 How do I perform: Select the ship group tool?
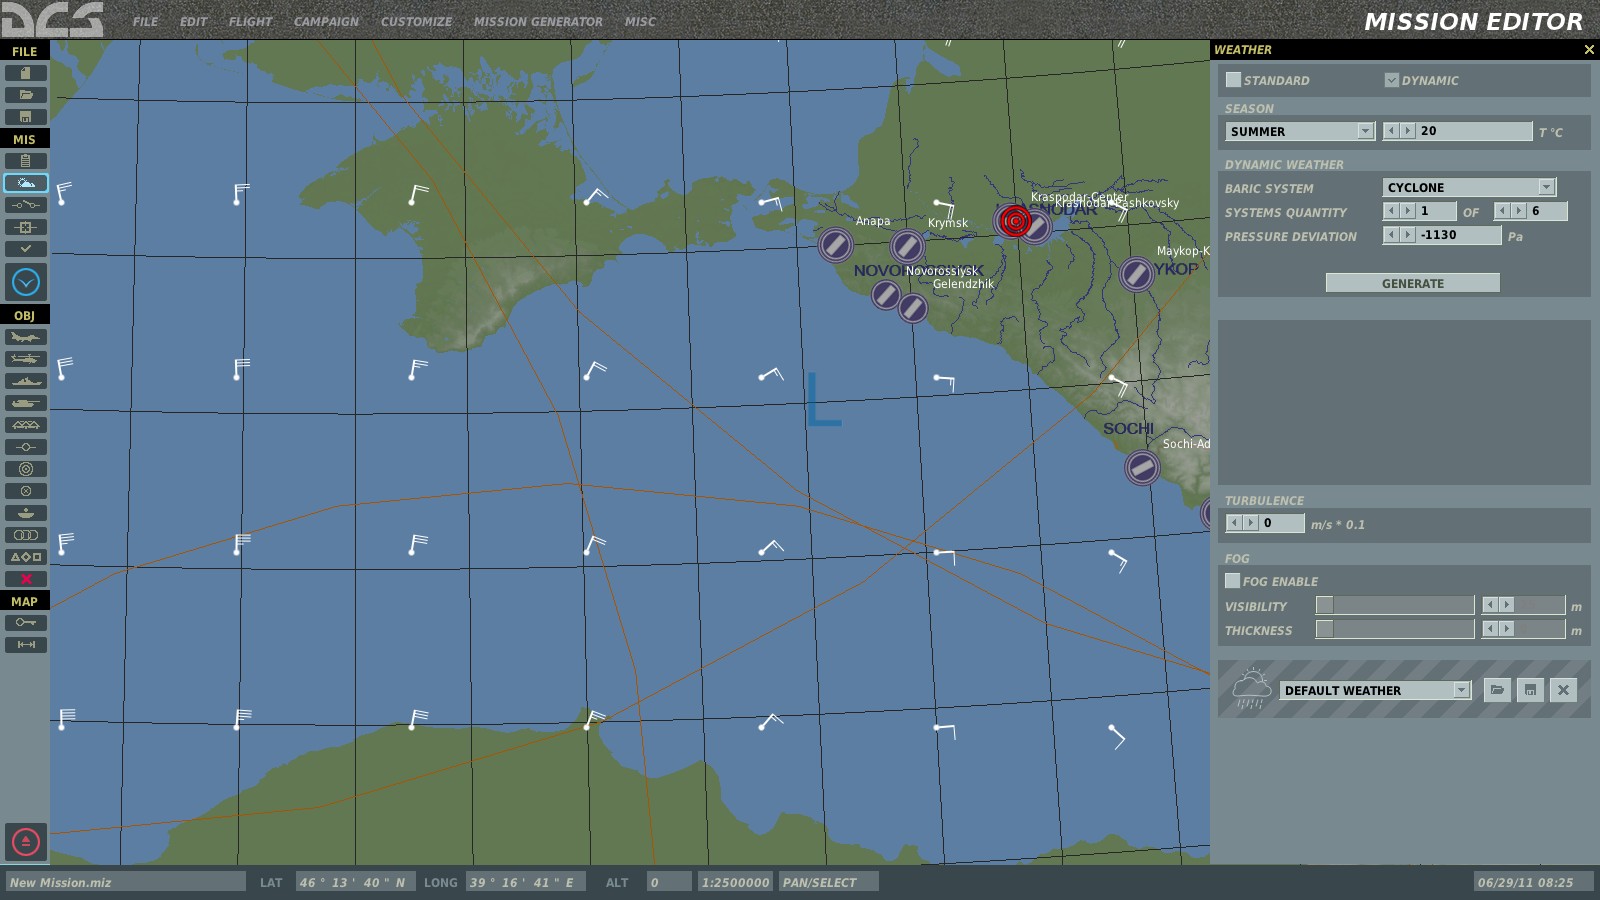click(26, 381)
